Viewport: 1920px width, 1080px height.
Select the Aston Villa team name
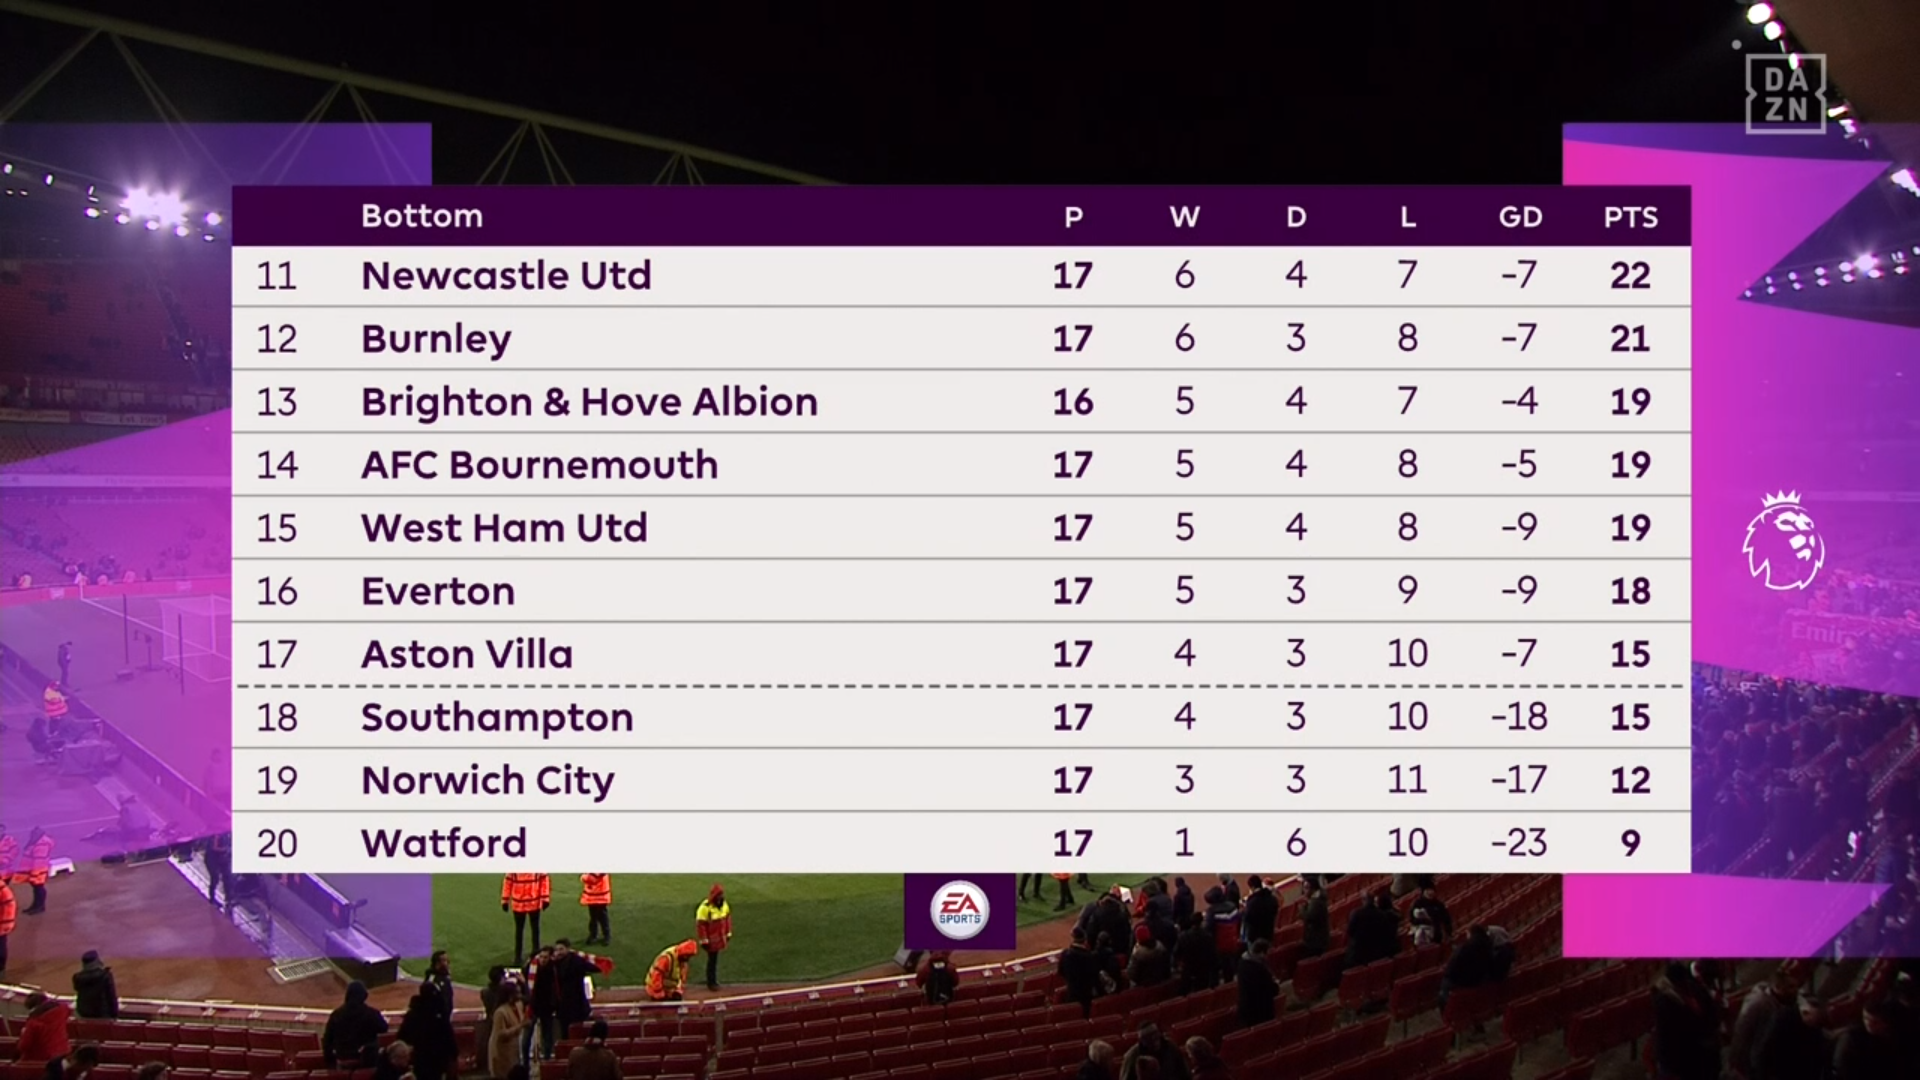tap(467, 654)
